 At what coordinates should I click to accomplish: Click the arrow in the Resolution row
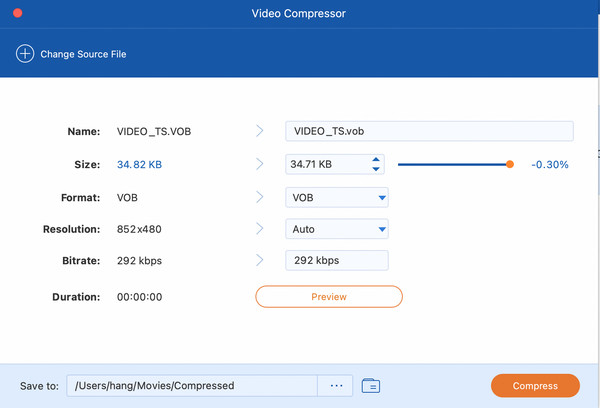pos(260,229)
